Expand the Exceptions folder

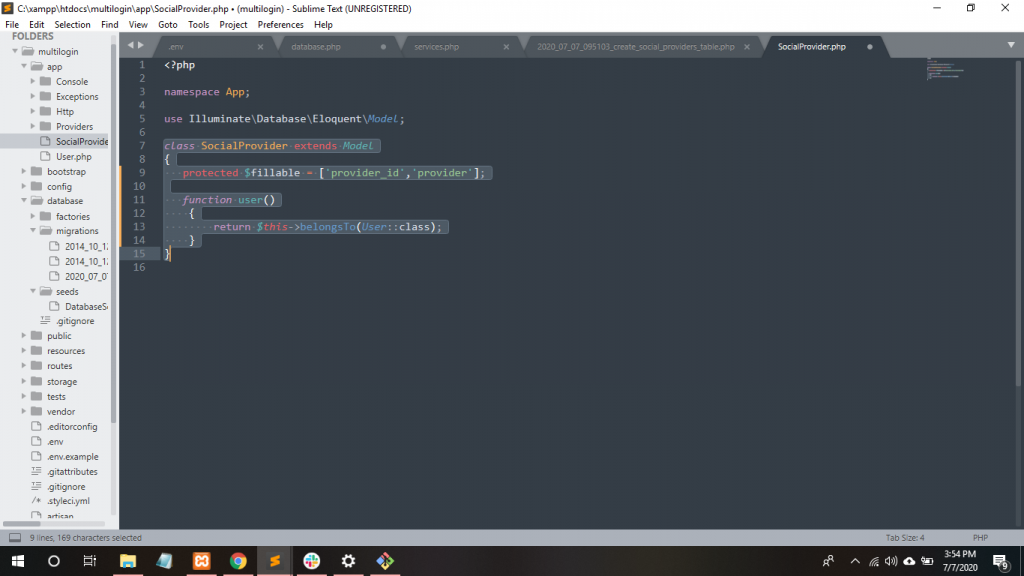(33, 96)
